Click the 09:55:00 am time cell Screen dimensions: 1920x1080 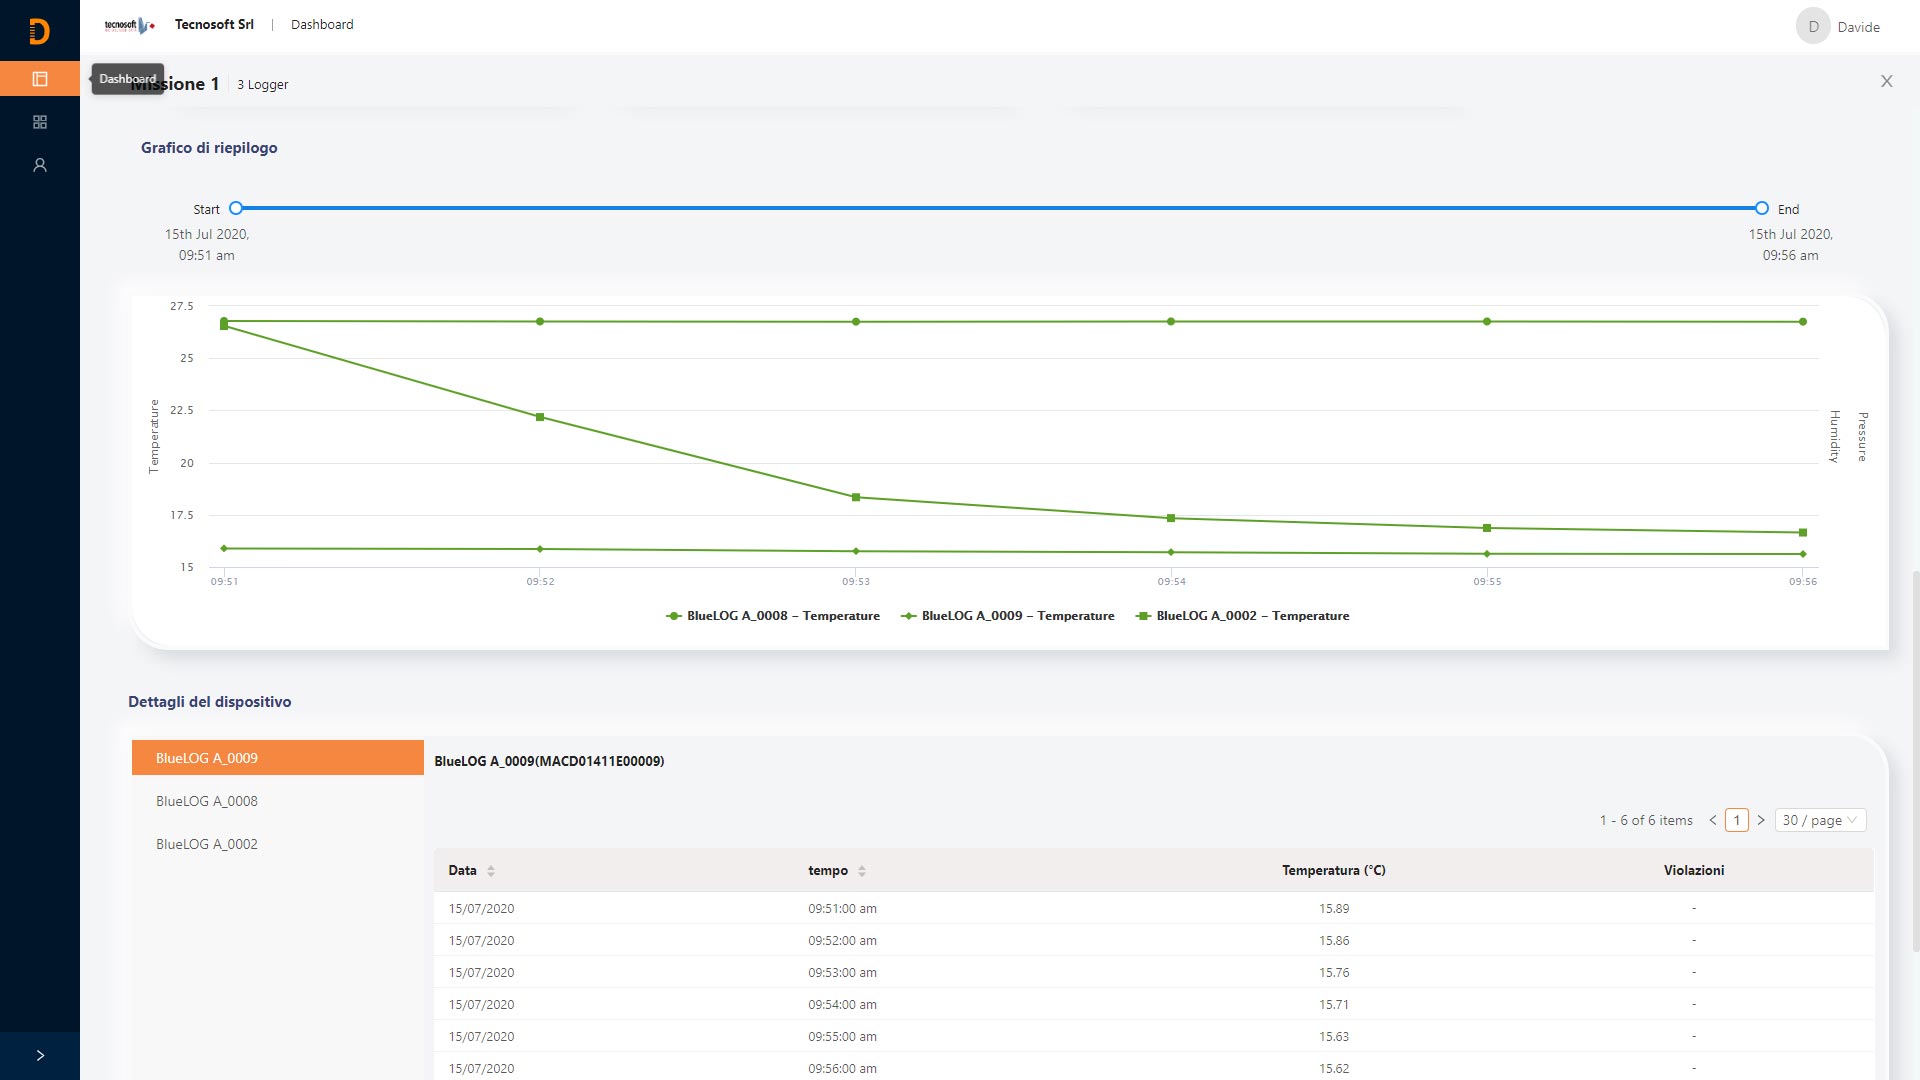[842, 1037]
